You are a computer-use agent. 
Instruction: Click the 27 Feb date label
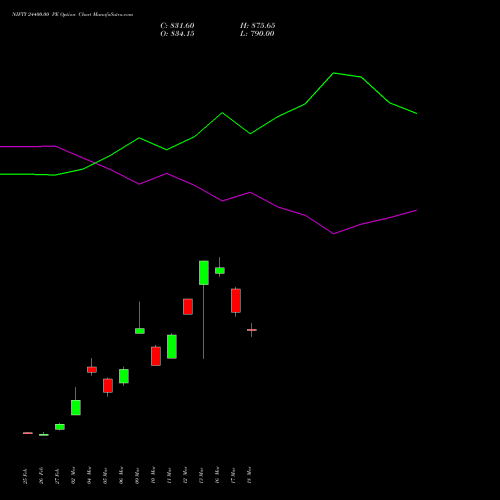58,476
